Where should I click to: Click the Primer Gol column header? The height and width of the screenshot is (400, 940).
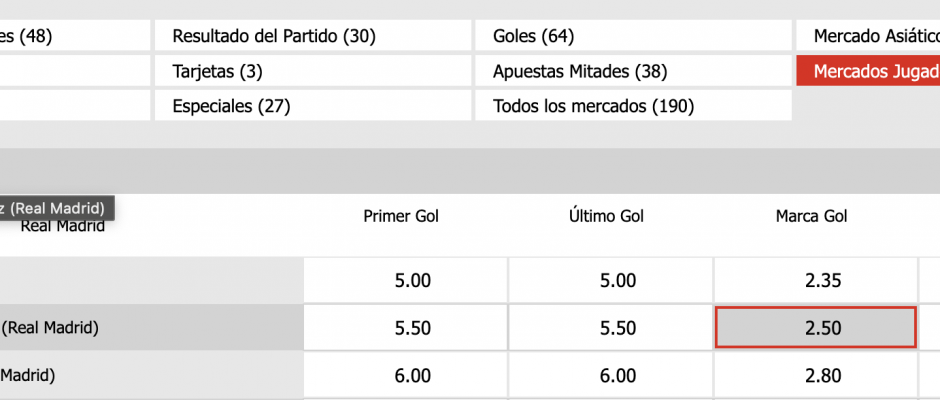[401, 215]
